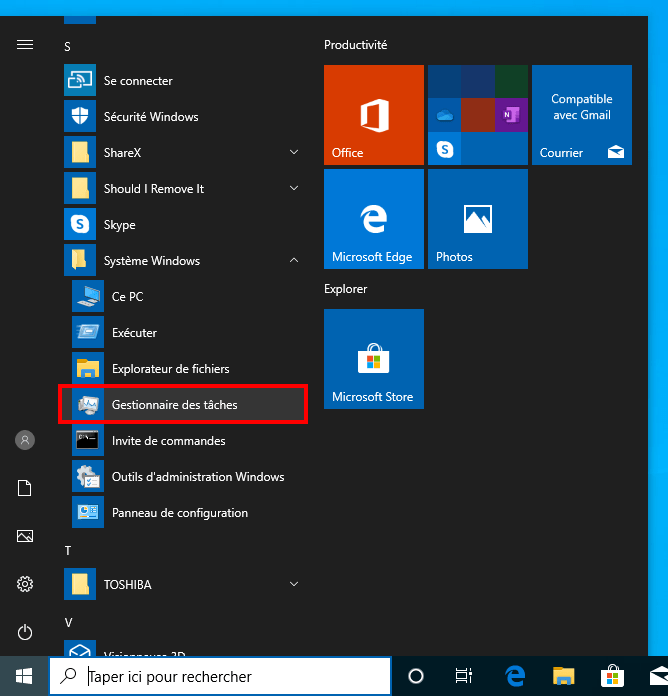Image resolution: width=668 pixels, height=696 pixels.
Task: Open Outils d'administration Windows icon
Action: [x=88, y=476]
